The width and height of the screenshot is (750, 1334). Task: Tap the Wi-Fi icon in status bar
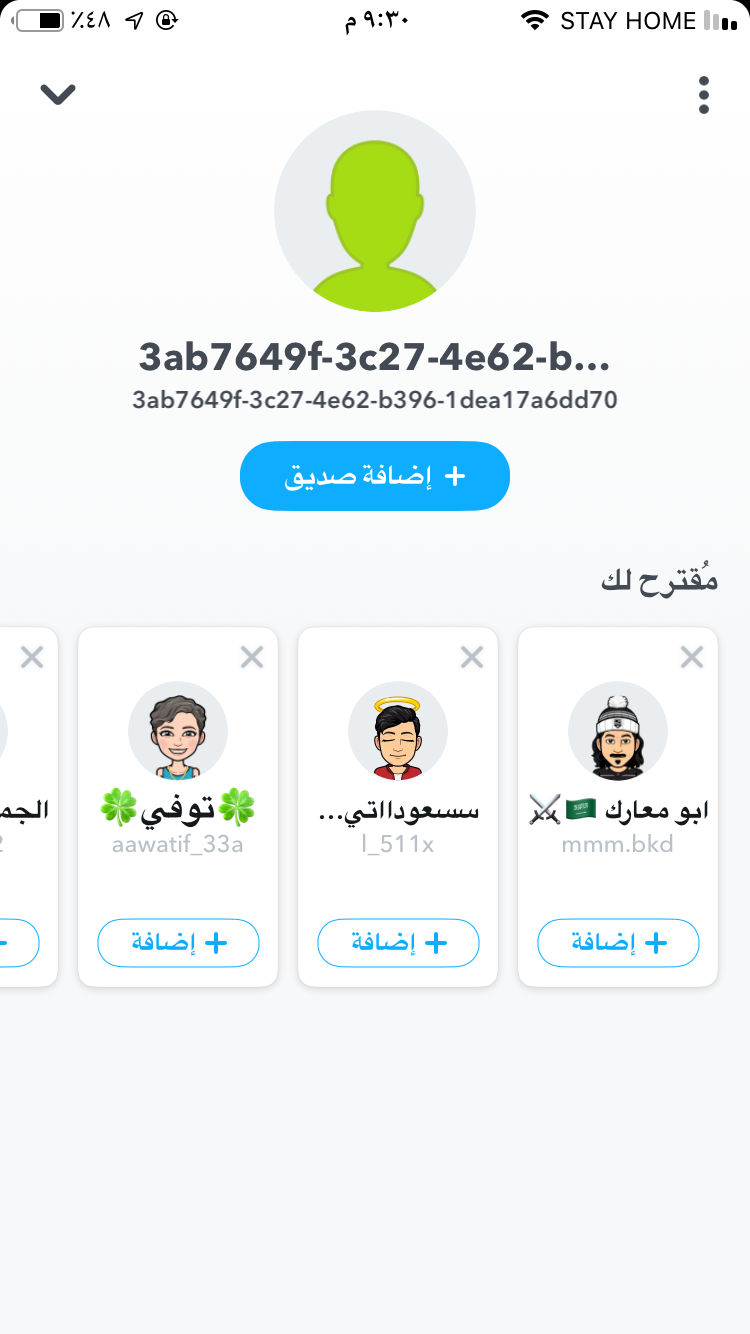click(x=536, y=20)
